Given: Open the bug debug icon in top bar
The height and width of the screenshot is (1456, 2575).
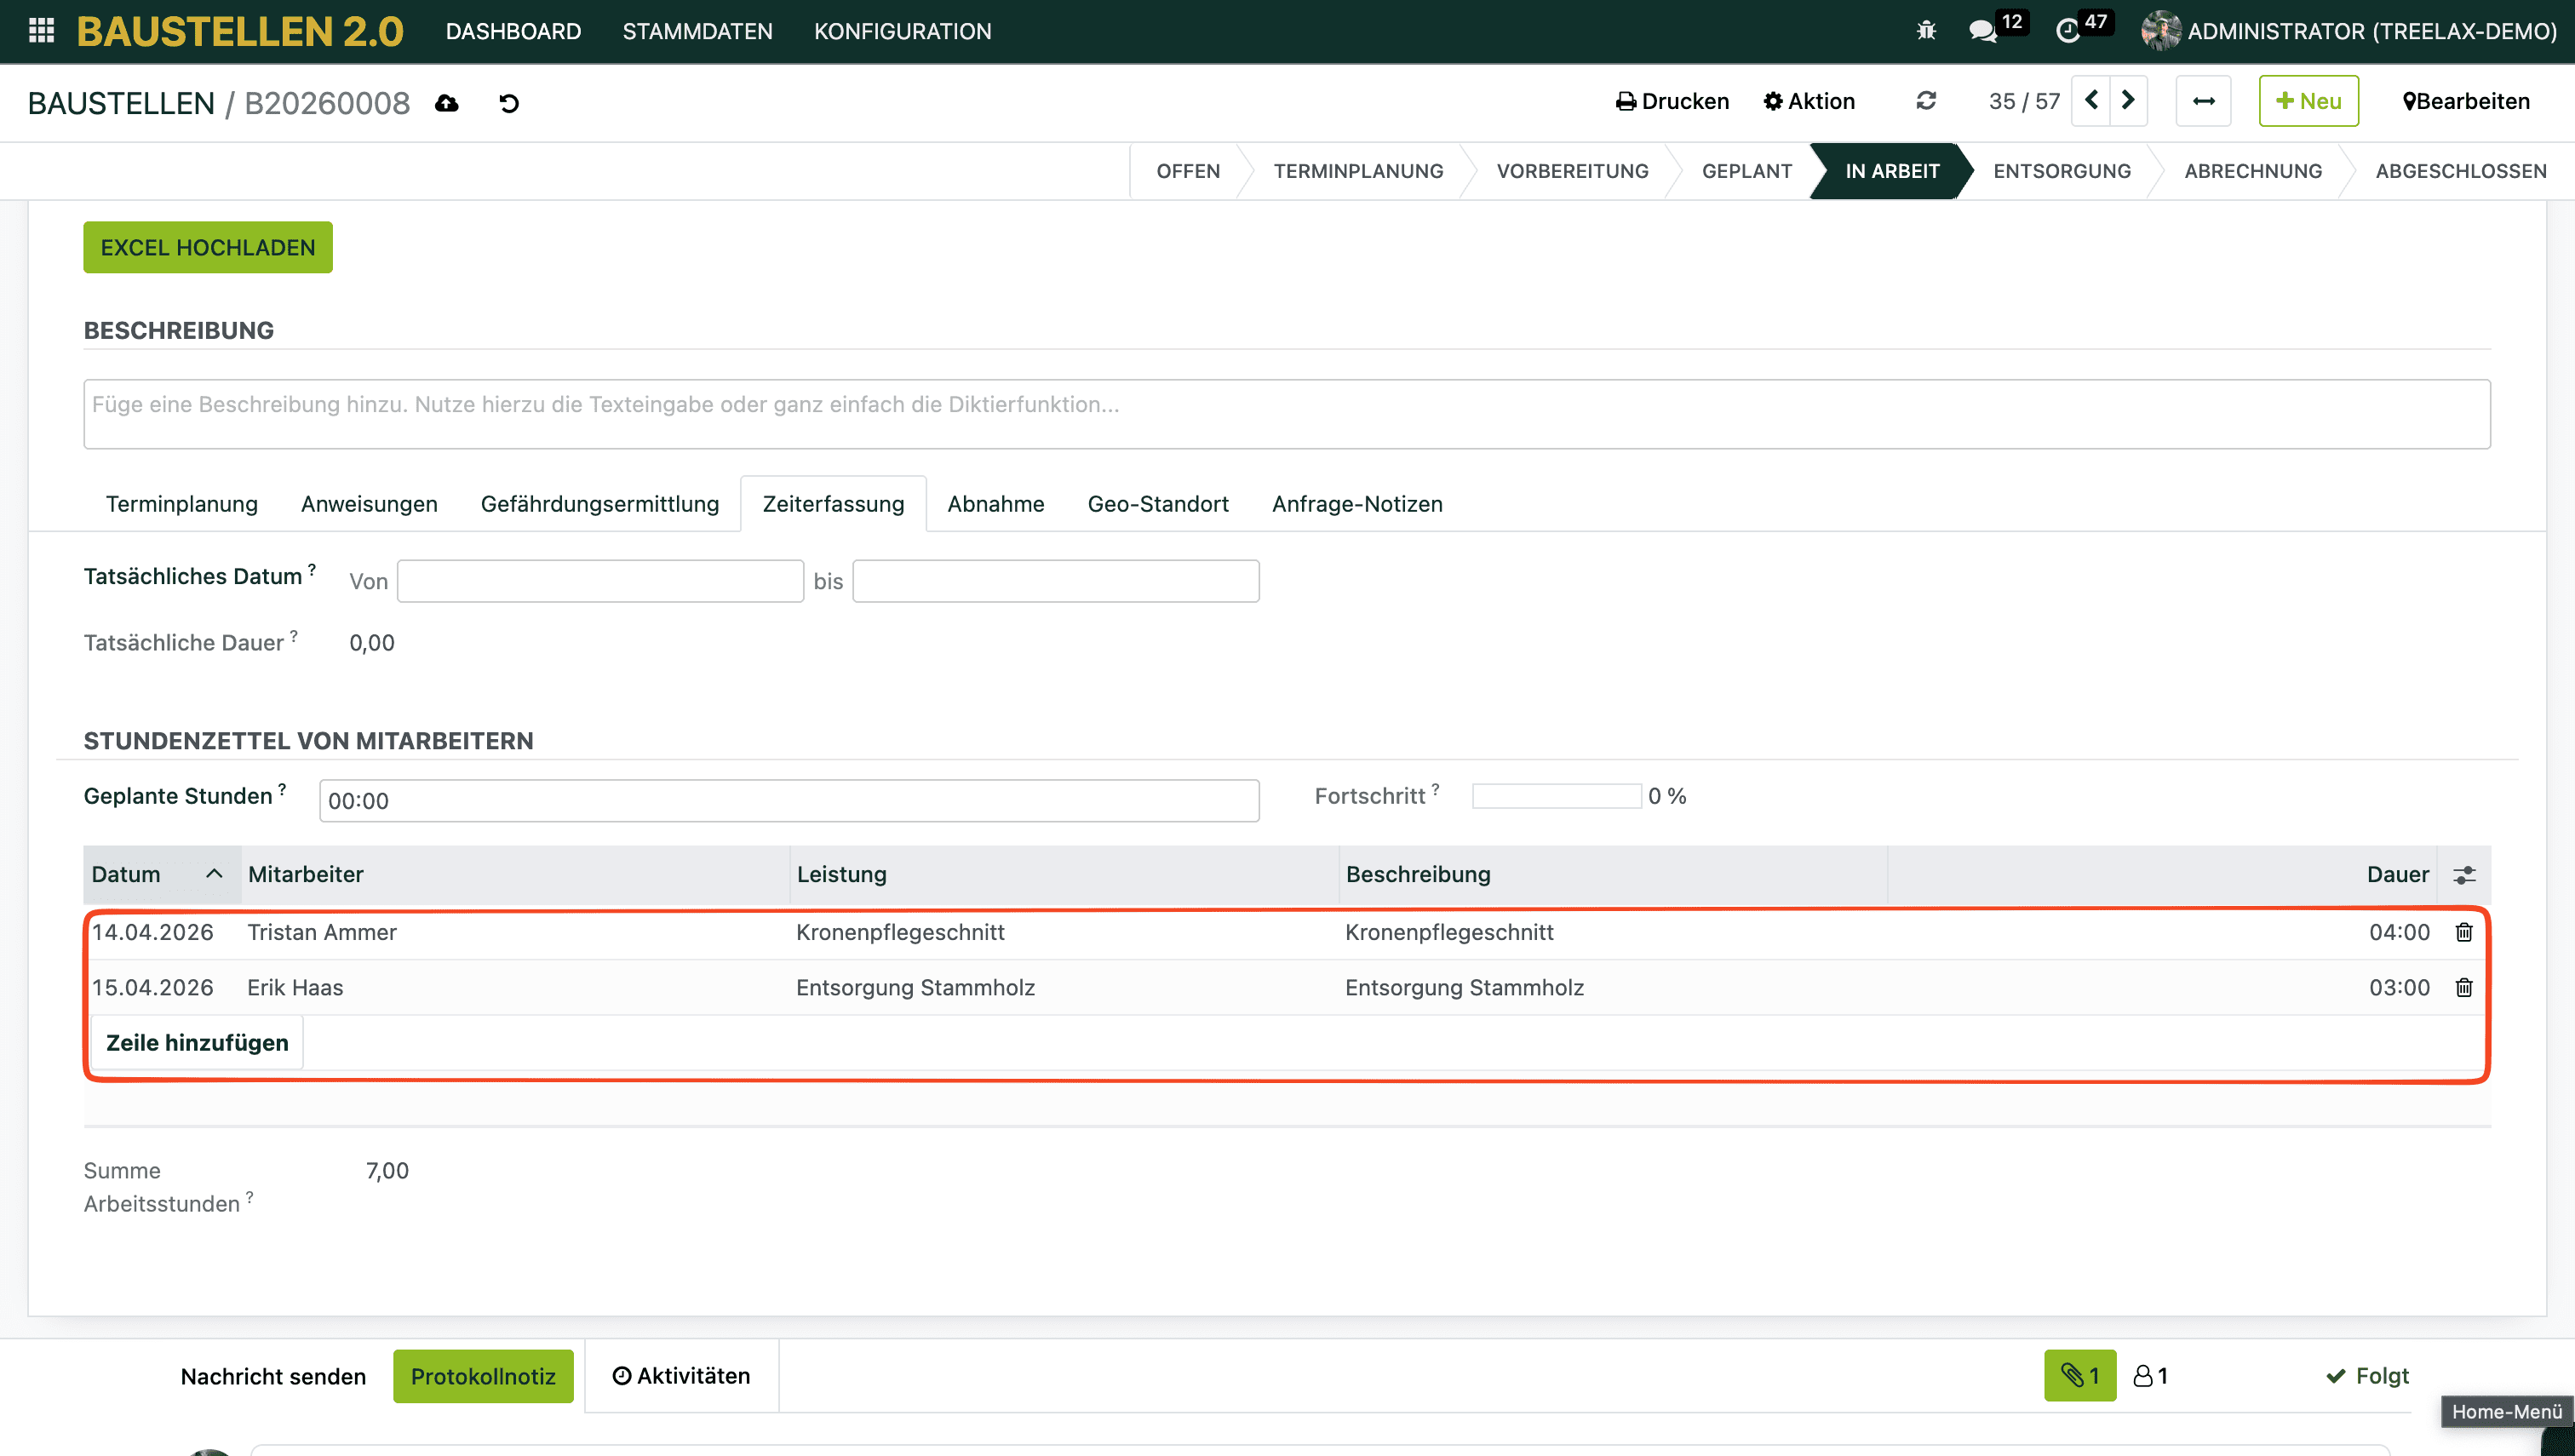Looking at the screenshot, I should click(x=1926, y=31).
